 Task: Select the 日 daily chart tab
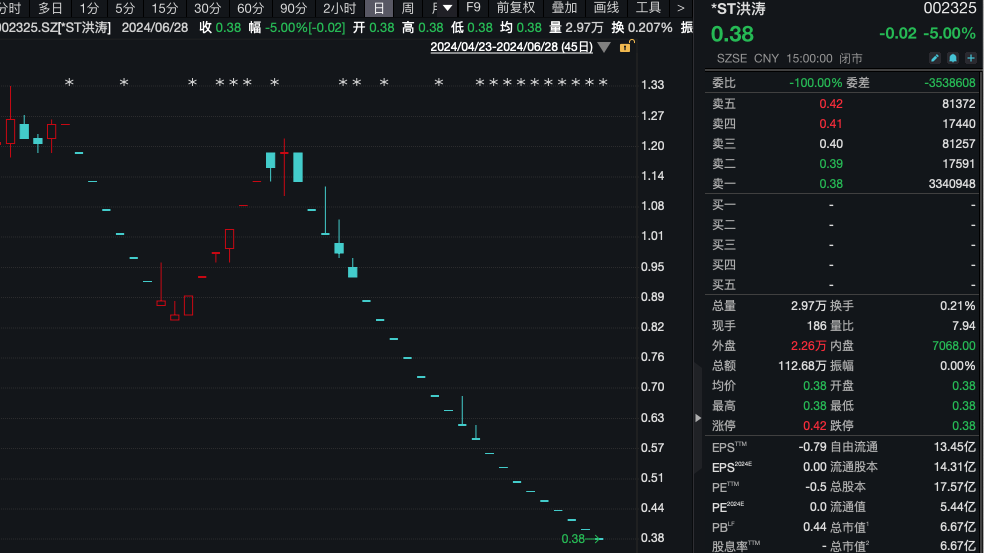point(378,8)
